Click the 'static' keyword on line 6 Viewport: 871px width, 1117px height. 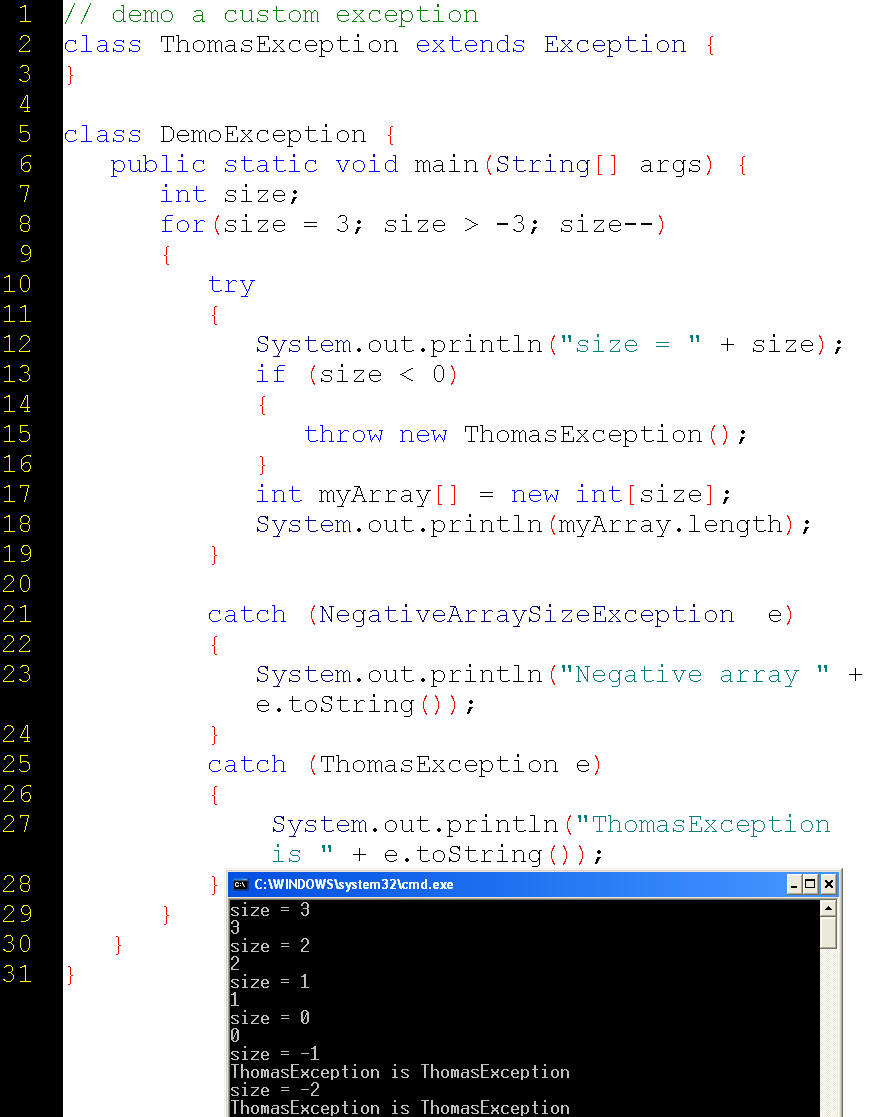[x=271, y=165]
